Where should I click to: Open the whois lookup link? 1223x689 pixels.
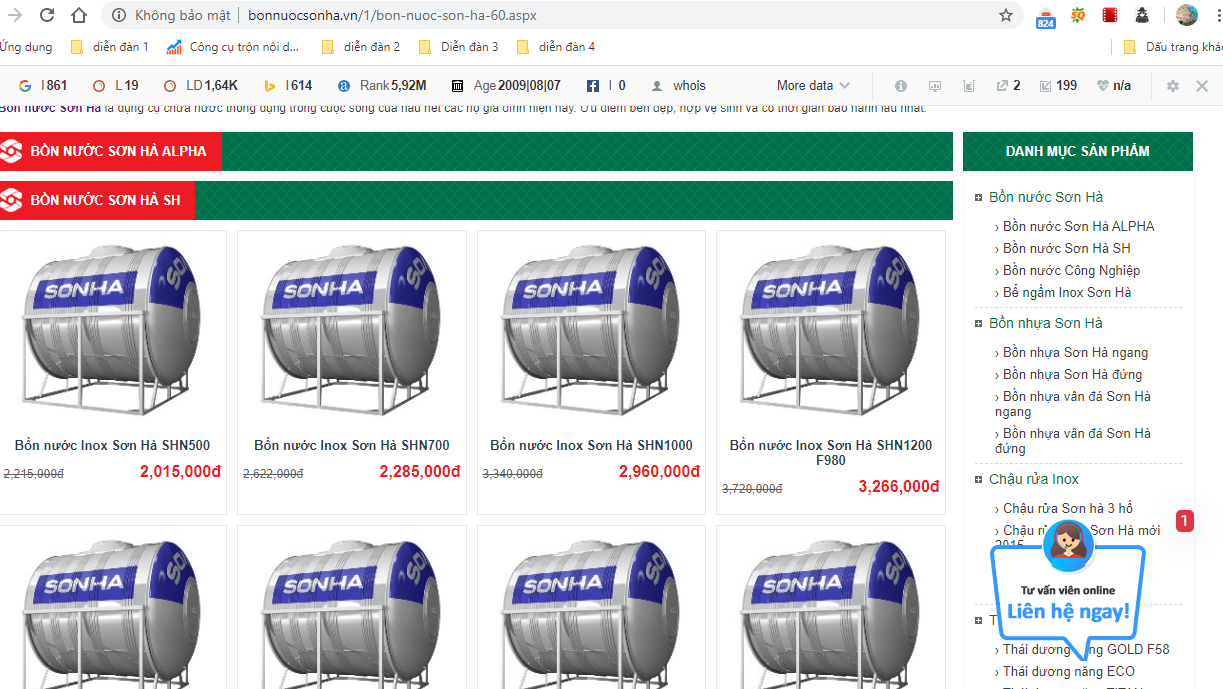(x=689, y=86)
